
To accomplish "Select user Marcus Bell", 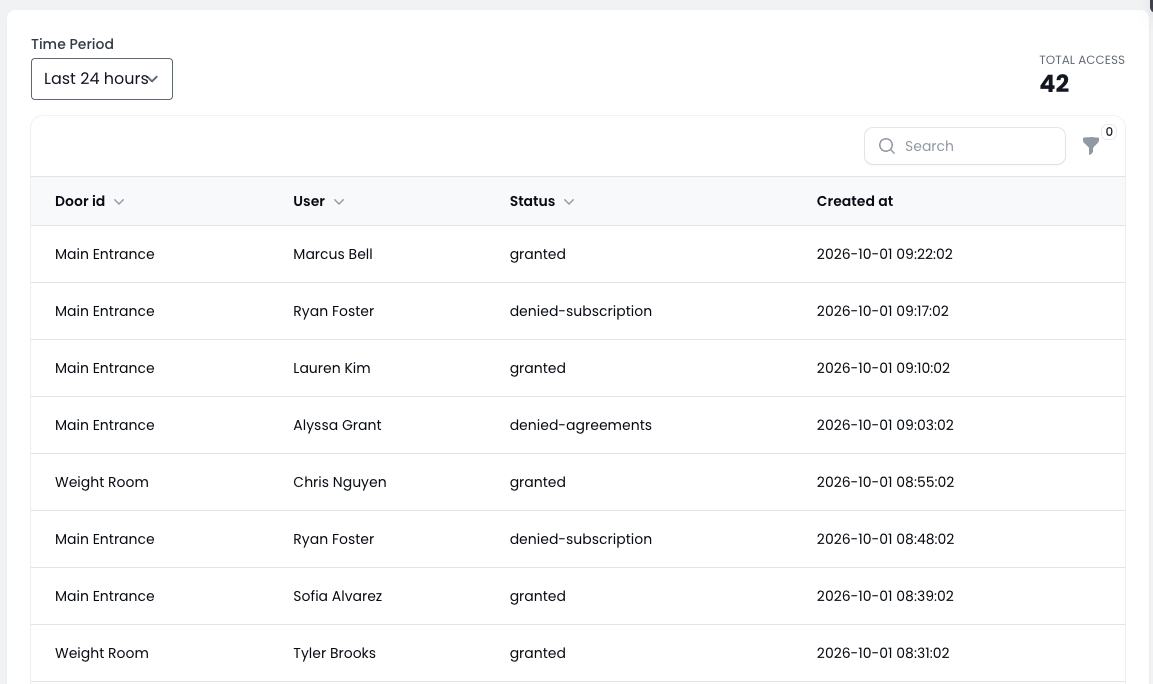I will click(333, 254).
